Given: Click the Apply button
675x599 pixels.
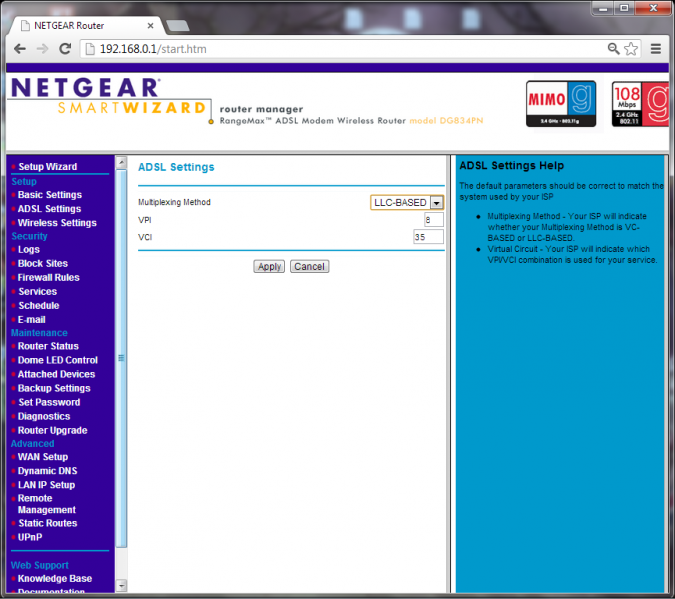Looking at the screenshot, I should 269,267.
